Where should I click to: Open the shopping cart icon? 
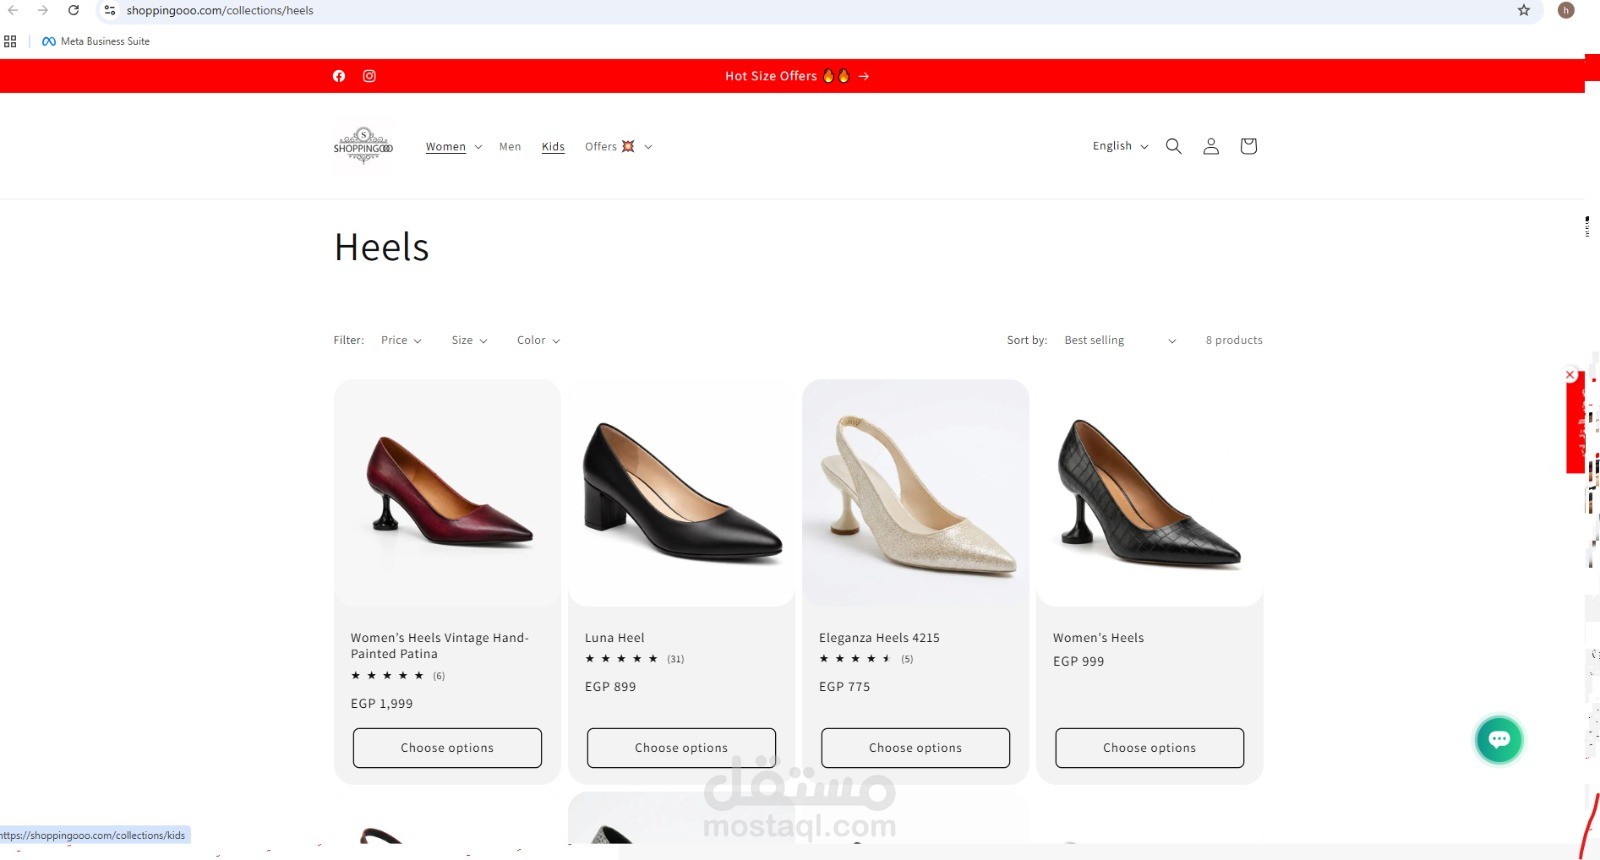1248,146
